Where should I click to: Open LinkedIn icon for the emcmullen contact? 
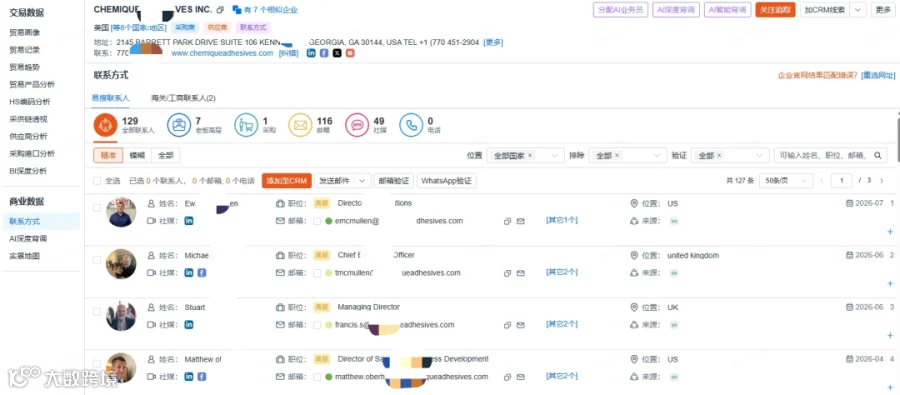click(189, 221)
